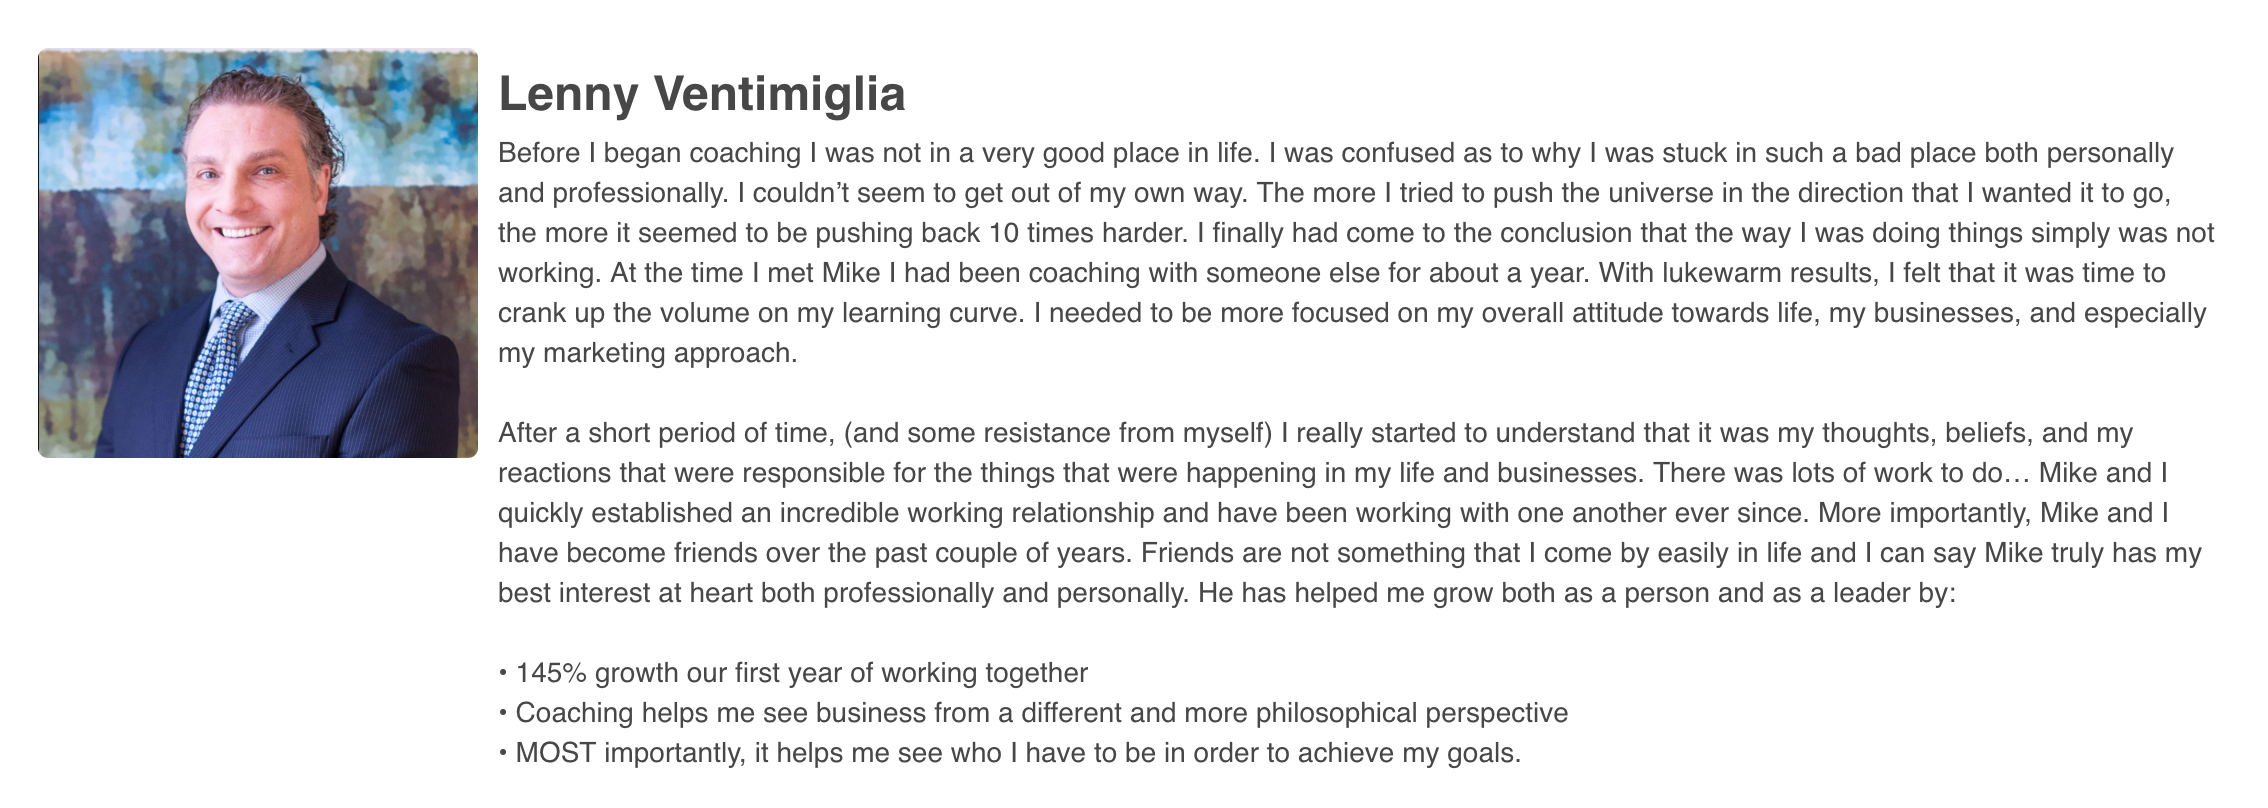Click the words "quickly established an incredible working relationship"

tap(853, 513)
